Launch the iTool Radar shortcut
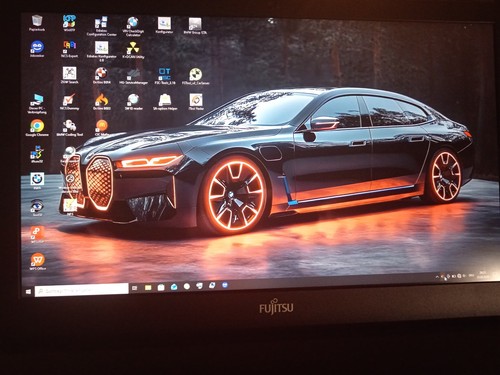 [196, 102]
